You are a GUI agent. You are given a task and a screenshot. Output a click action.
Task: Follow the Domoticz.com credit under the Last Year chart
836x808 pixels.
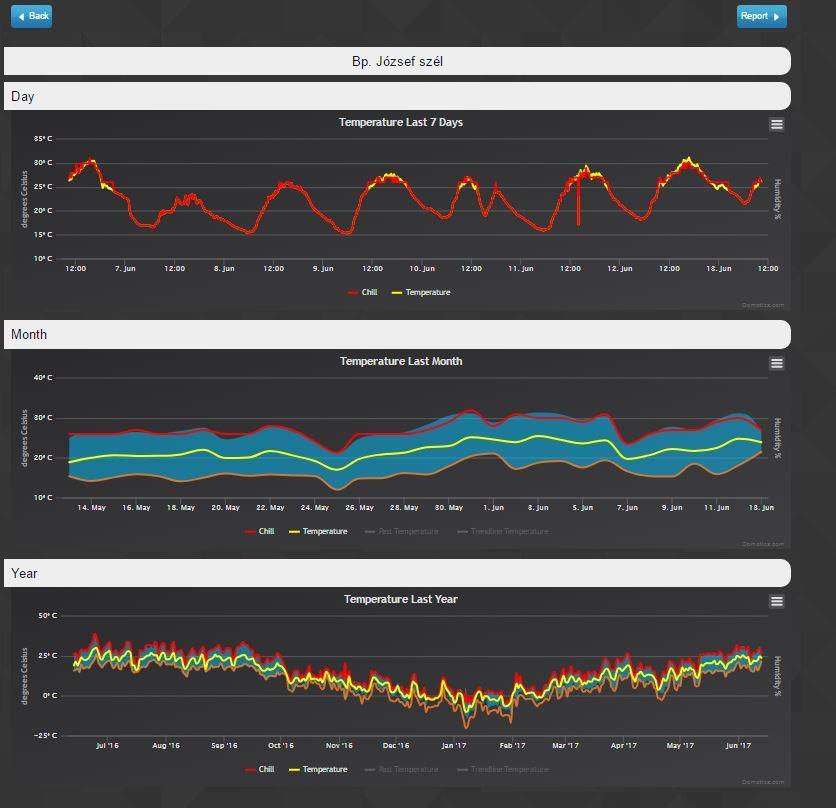pos(763,782)
